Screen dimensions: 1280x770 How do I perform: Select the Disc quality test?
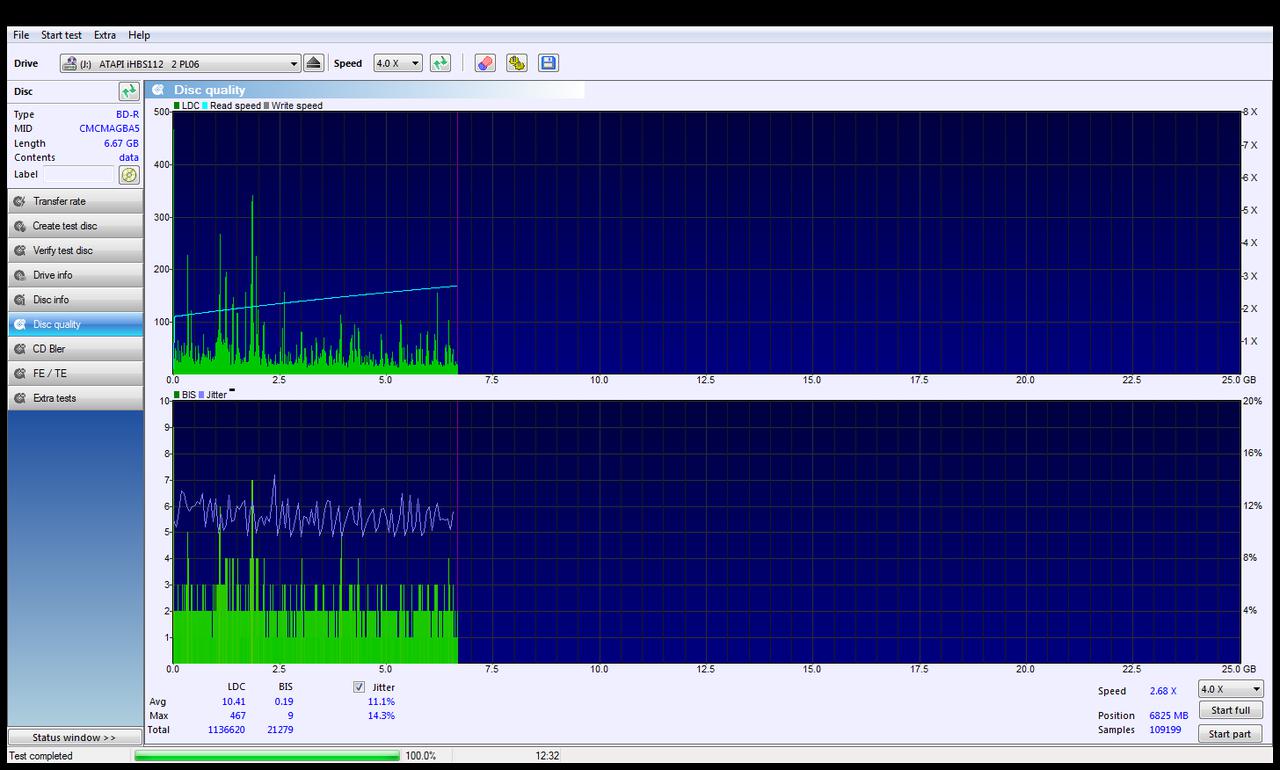pyautogui.click(x=76, y=324)
